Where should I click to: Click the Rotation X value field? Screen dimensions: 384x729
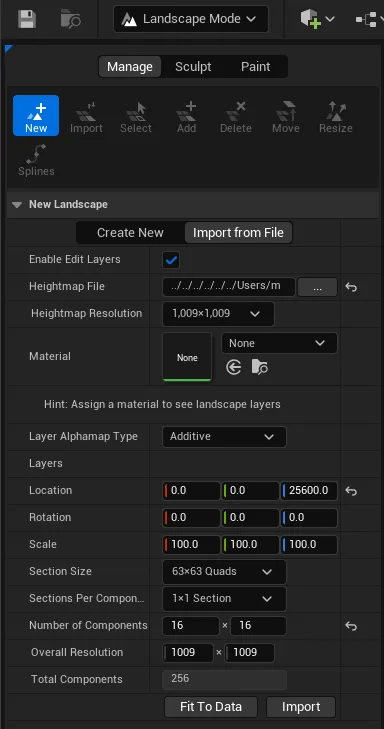click(x=191, y=518)
